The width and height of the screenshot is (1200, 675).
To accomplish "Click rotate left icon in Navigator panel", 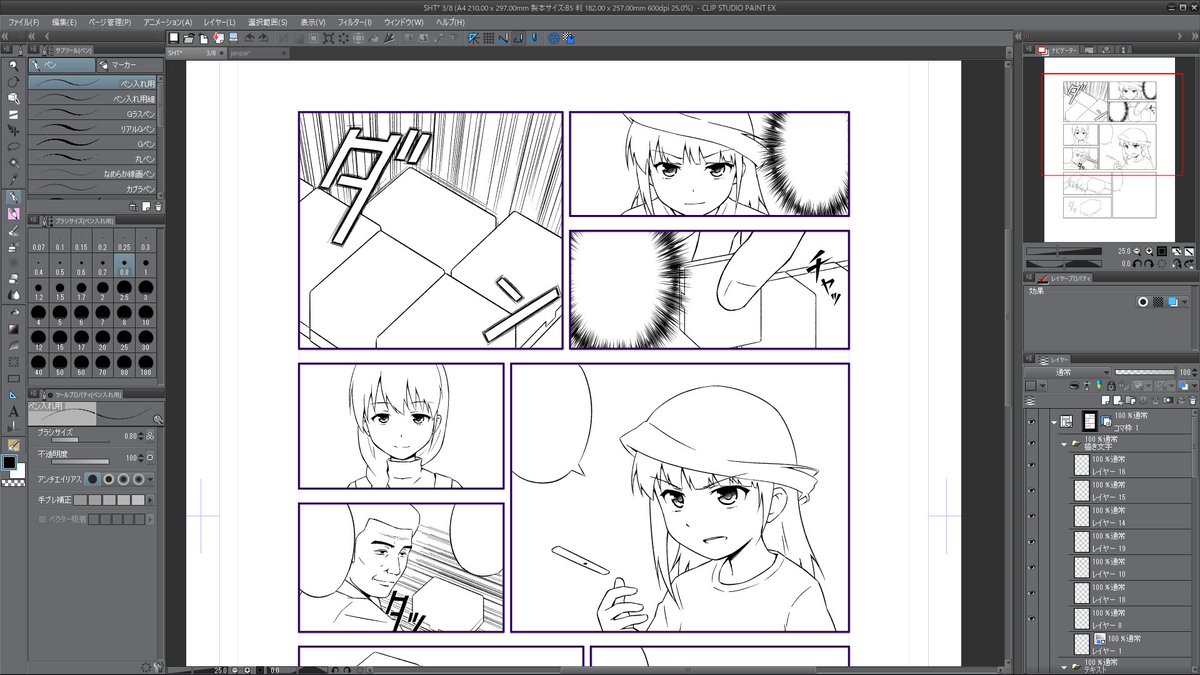I will coord(1136,264).
